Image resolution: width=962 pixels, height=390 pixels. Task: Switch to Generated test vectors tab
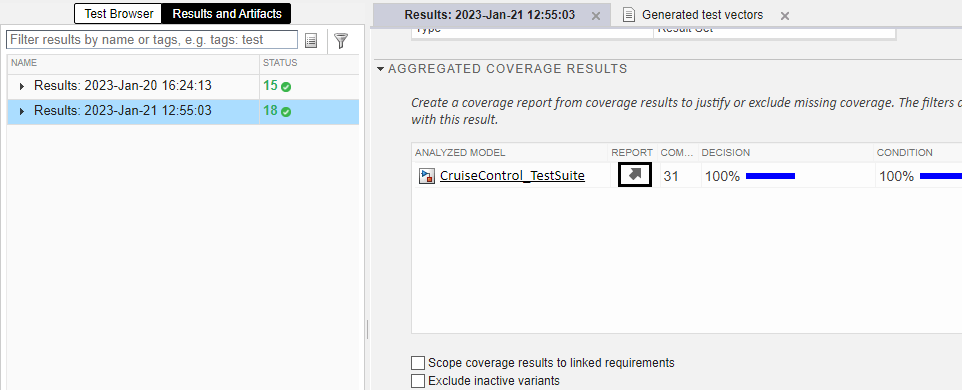coord(702,15)
